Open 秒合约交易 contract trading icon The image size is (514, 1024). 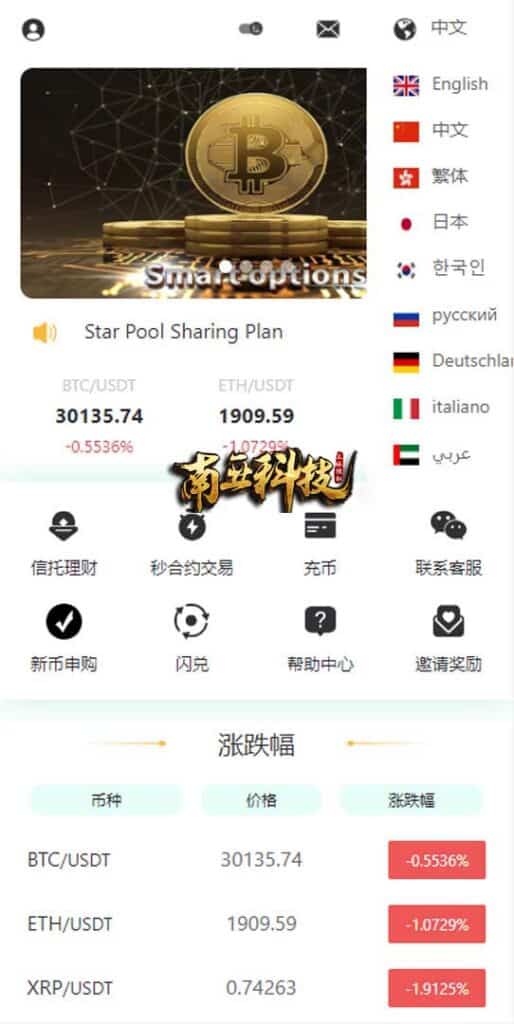point(191,526)
